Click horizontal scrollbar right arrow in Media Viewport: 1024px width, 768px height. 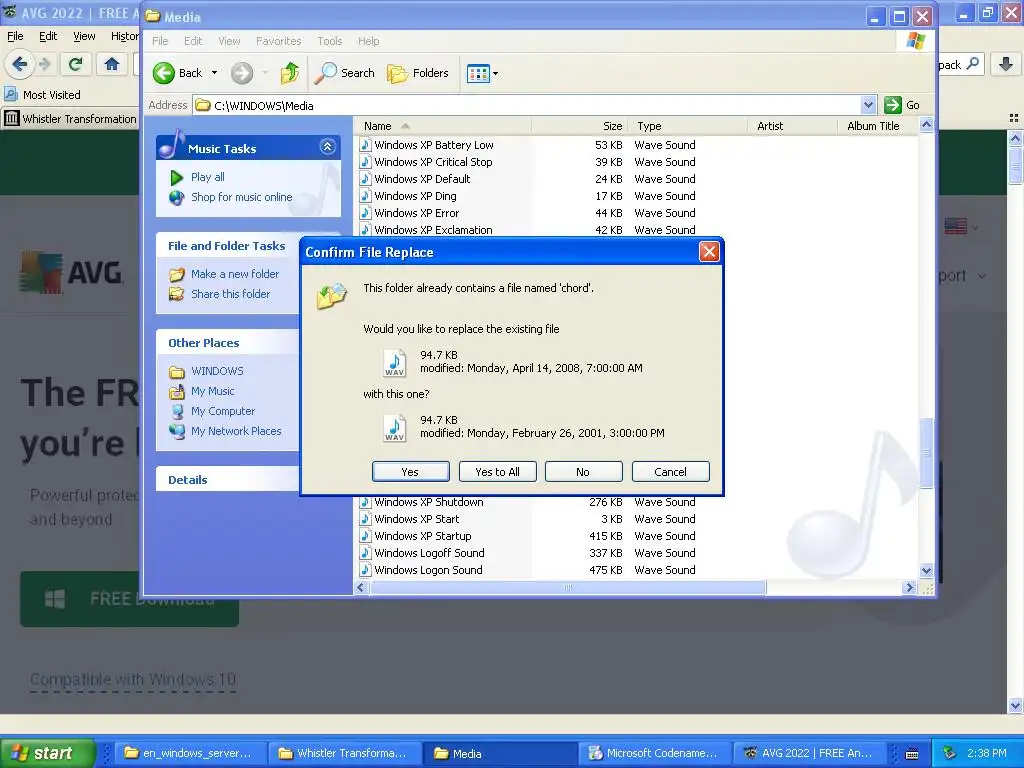coord(908,588)
